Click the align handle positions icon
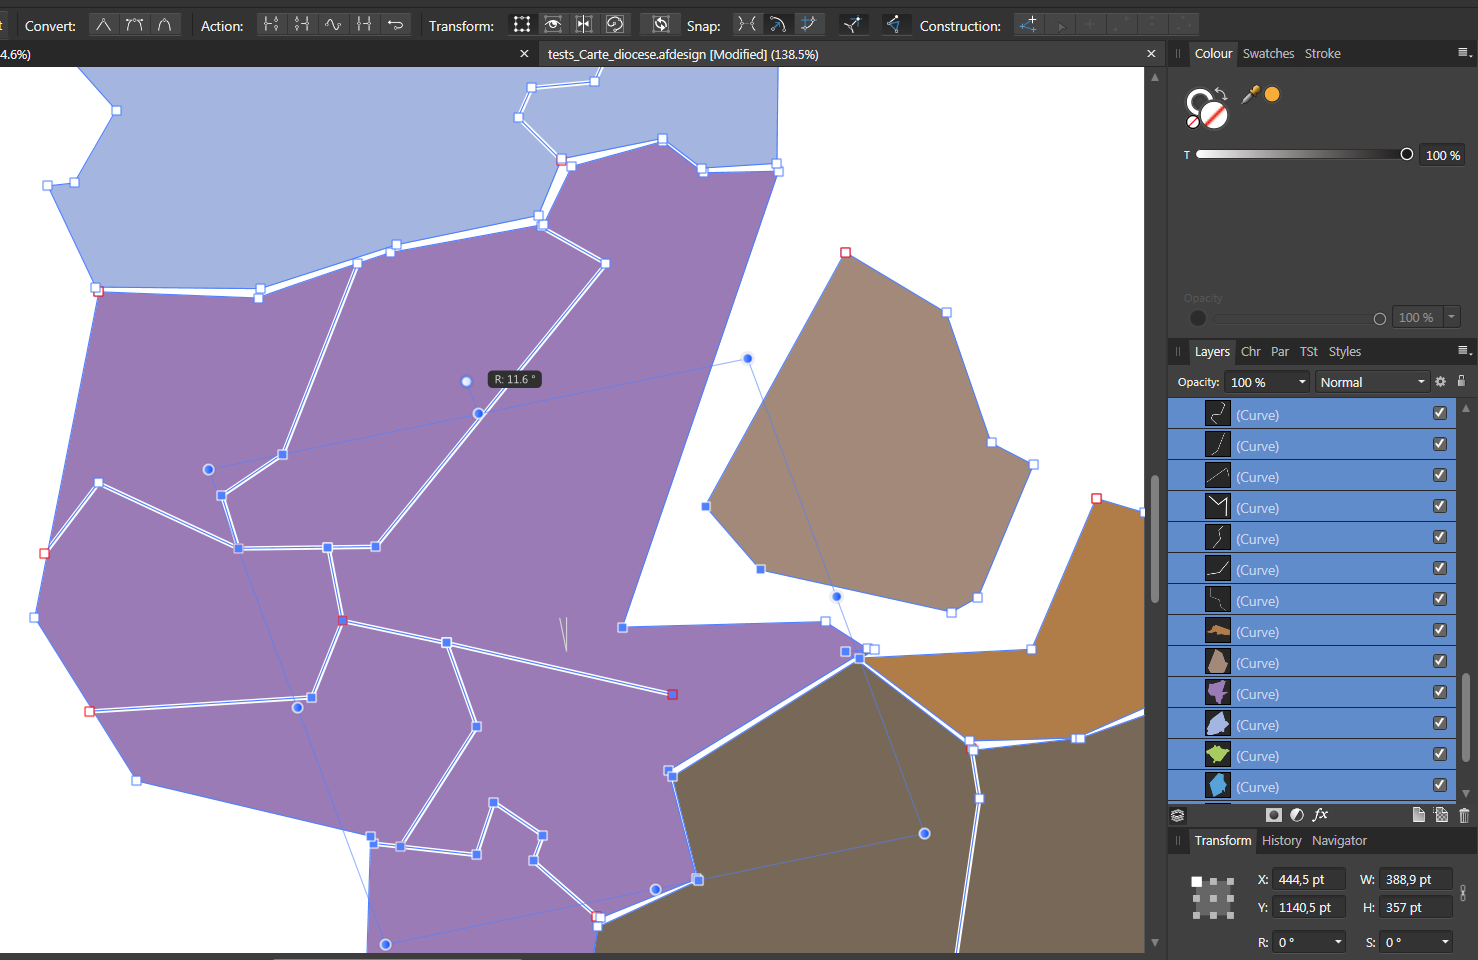 click(x=851, y=25)
